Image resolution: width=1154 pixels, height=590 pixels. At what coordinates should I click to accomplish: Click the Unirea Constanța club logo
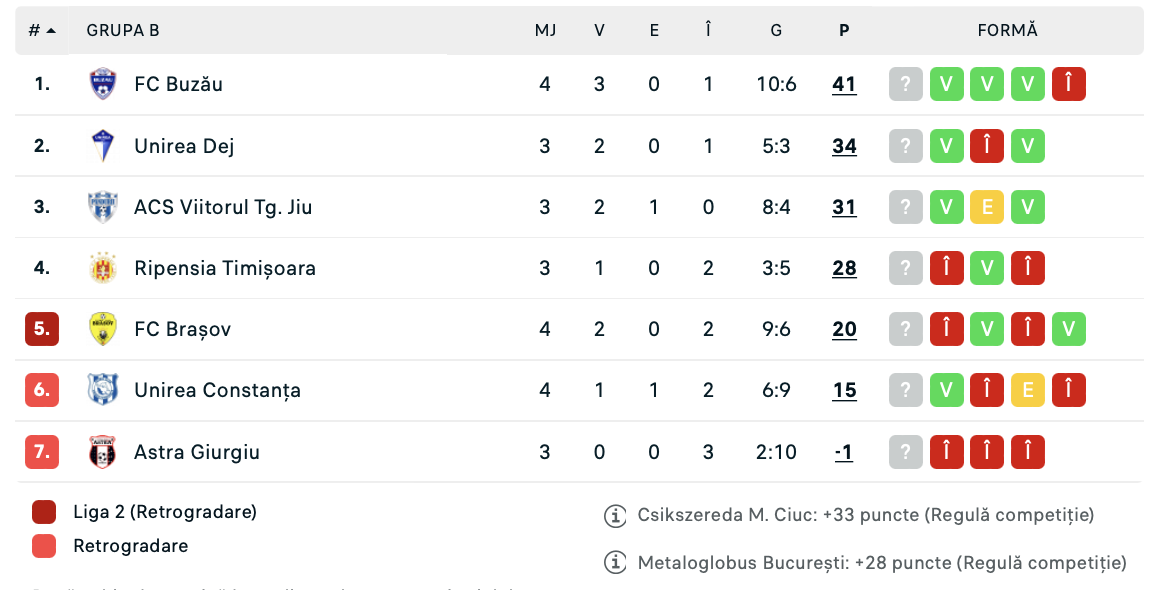(x=102, y=390)
